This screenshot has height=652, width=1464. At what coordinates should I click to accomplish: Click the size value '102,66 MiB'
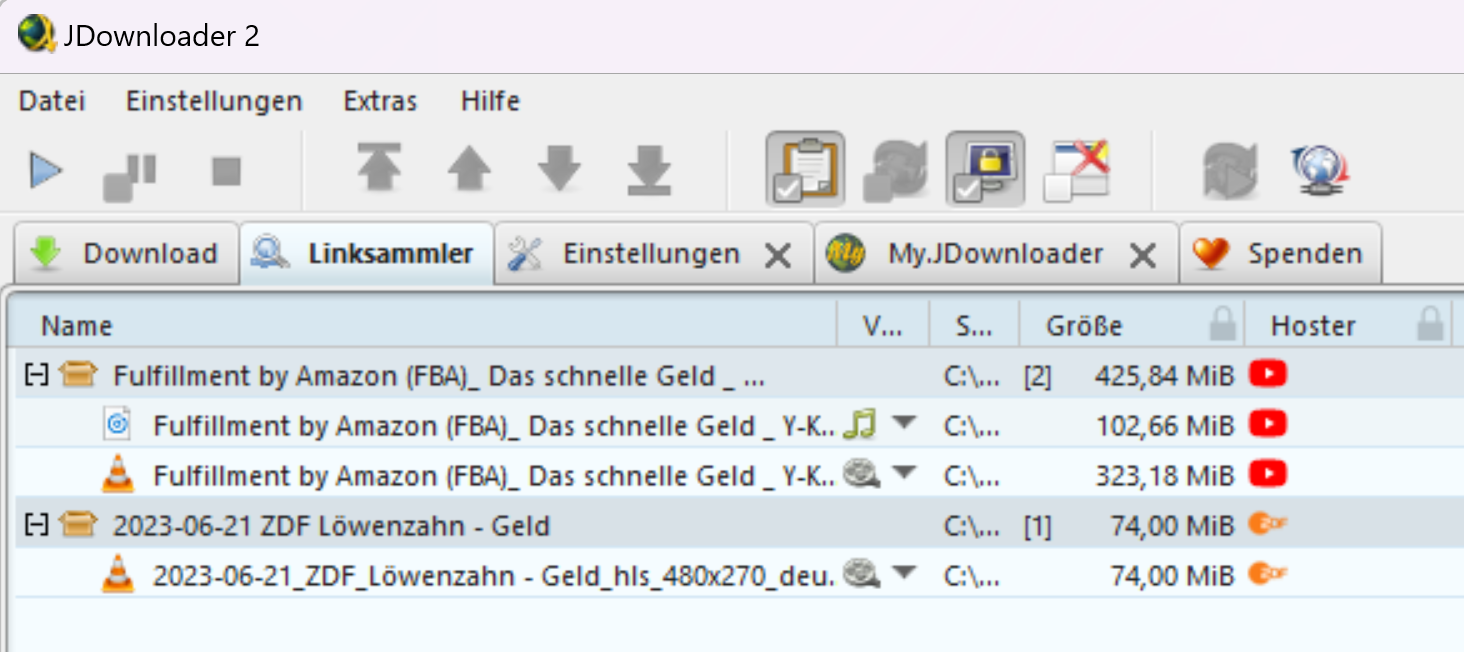click(x=1164, y=426)
